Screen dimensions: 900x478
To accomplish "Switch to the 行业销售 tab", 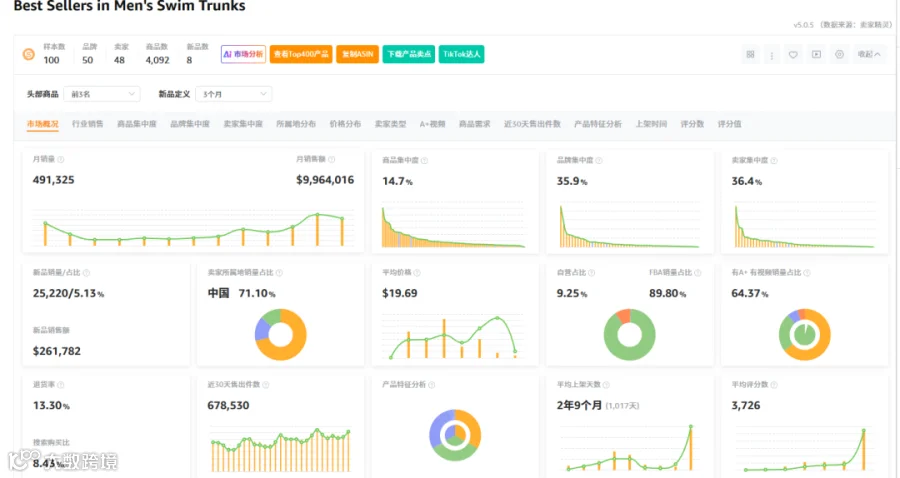I will 88,124.
